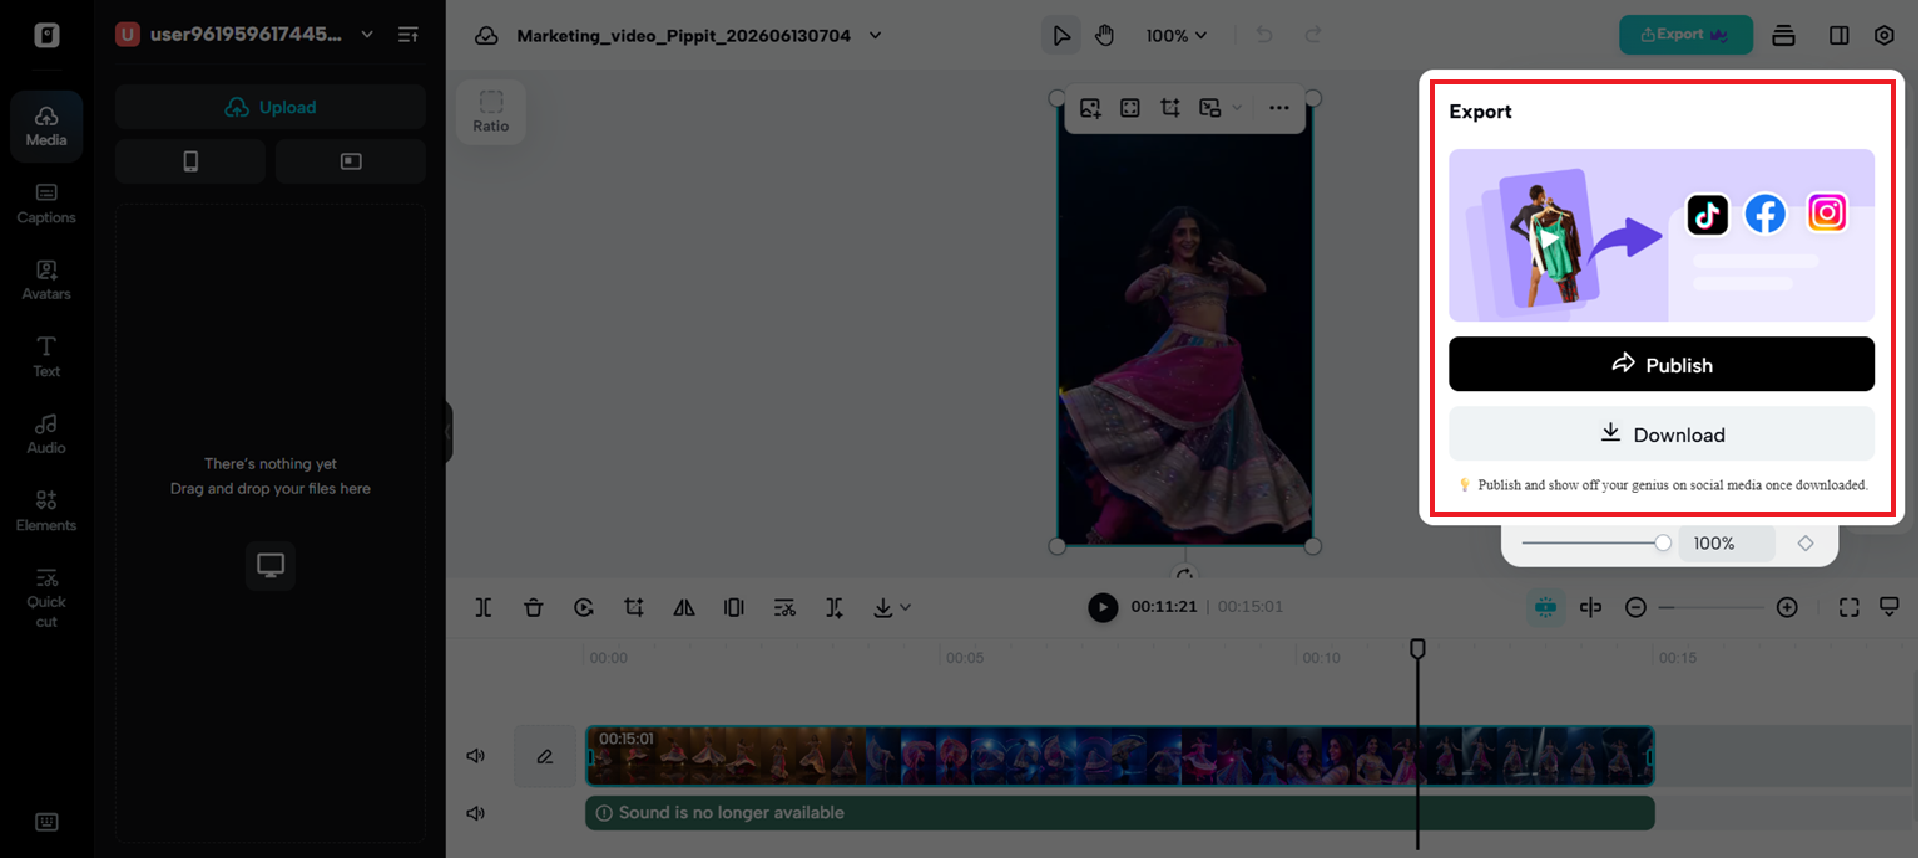Screen dimensions: 1918x858
Task: Toggle the split layout panel icon
Action: tap(1839, 35)
